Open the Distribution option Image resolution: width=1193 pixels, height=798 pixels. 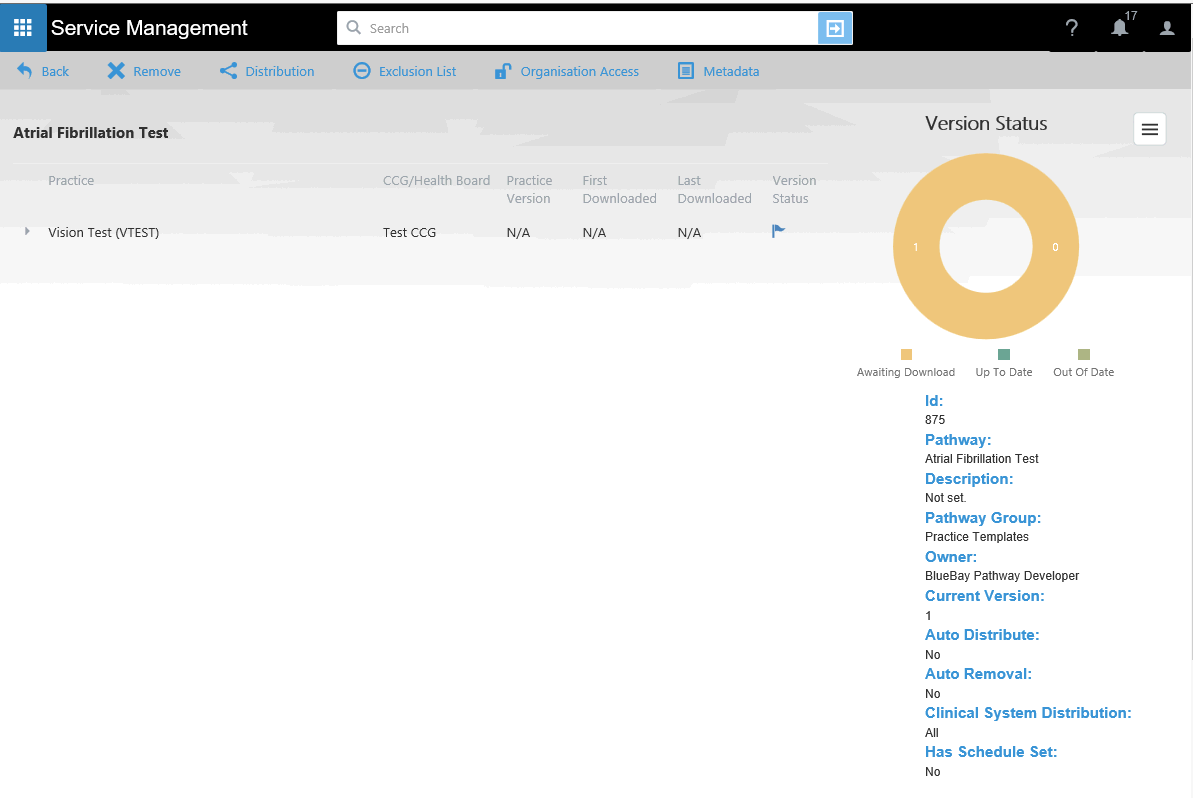point(267,71)
